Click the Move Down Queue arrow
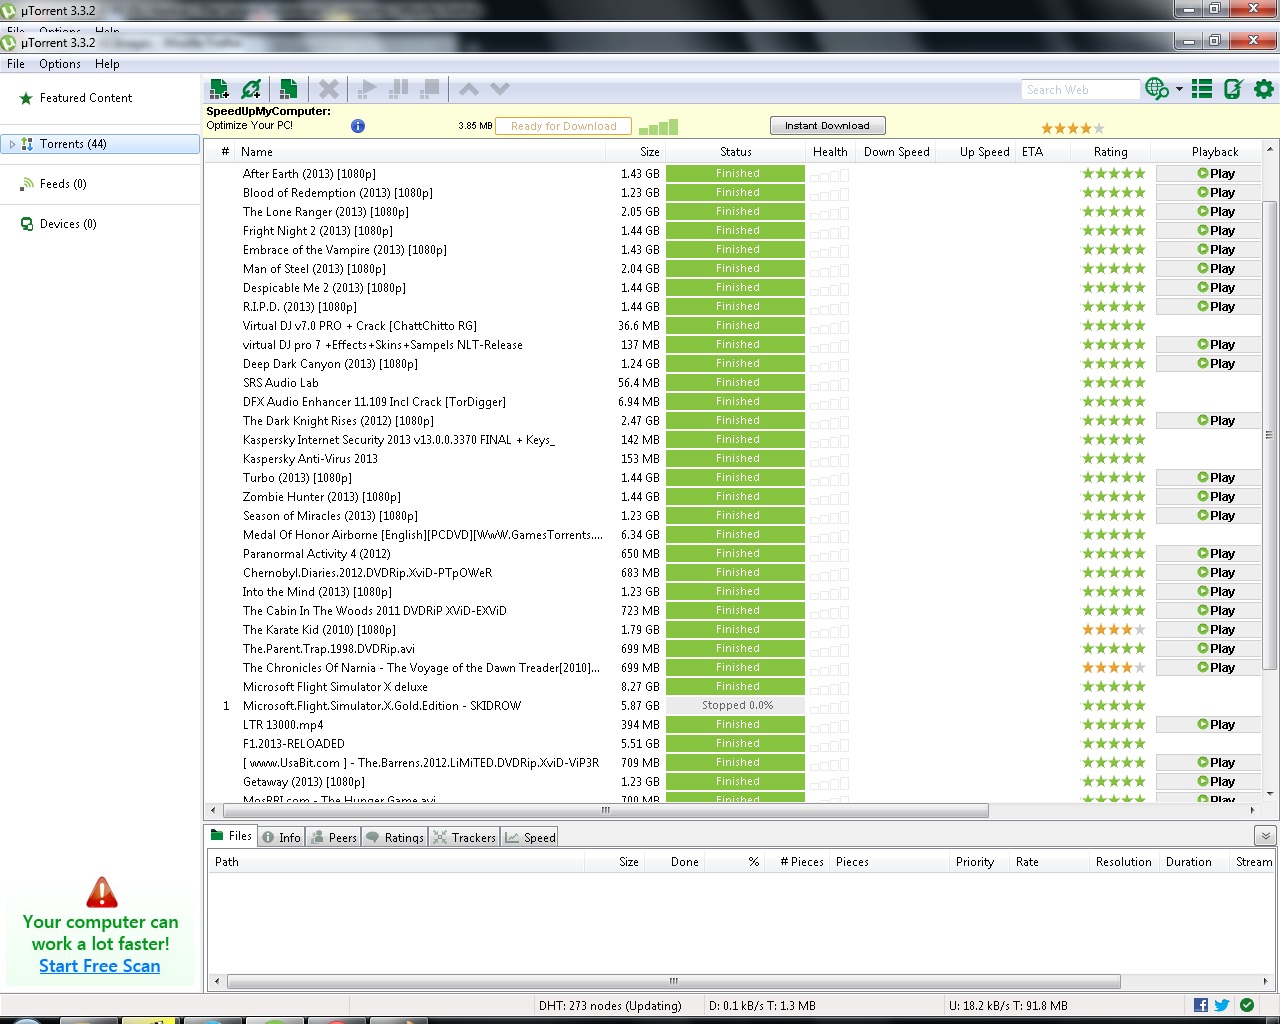 coord(500,89)
